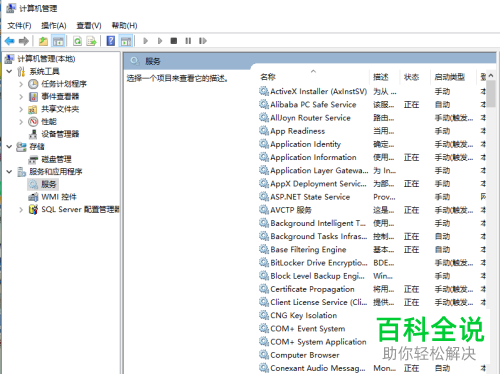Open the 操作(A) menu
Screen dimensions: 500x374
54,26
